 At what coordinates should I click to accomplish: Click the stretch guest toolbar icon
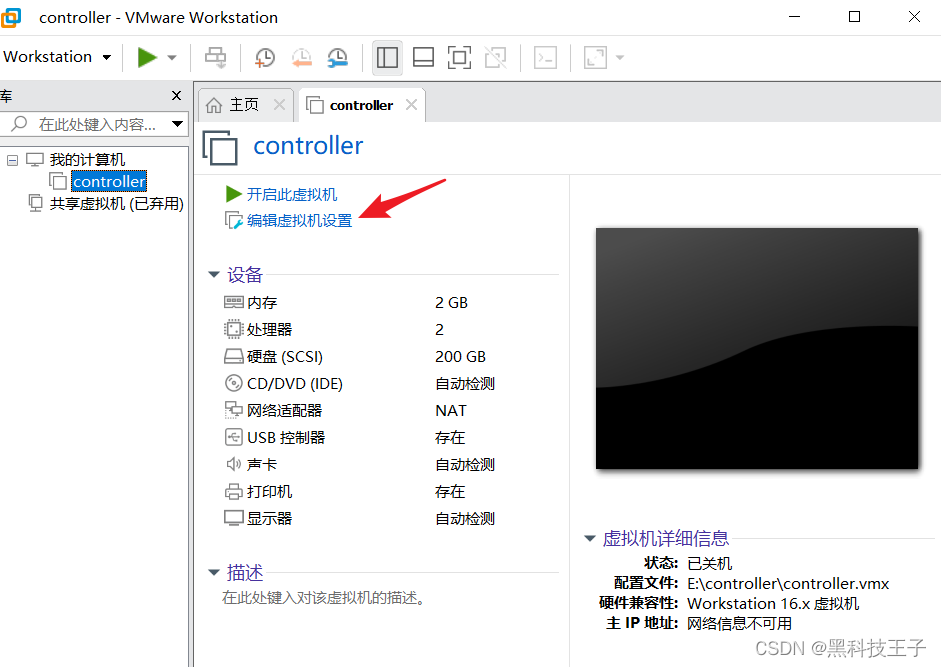[595, 58]
